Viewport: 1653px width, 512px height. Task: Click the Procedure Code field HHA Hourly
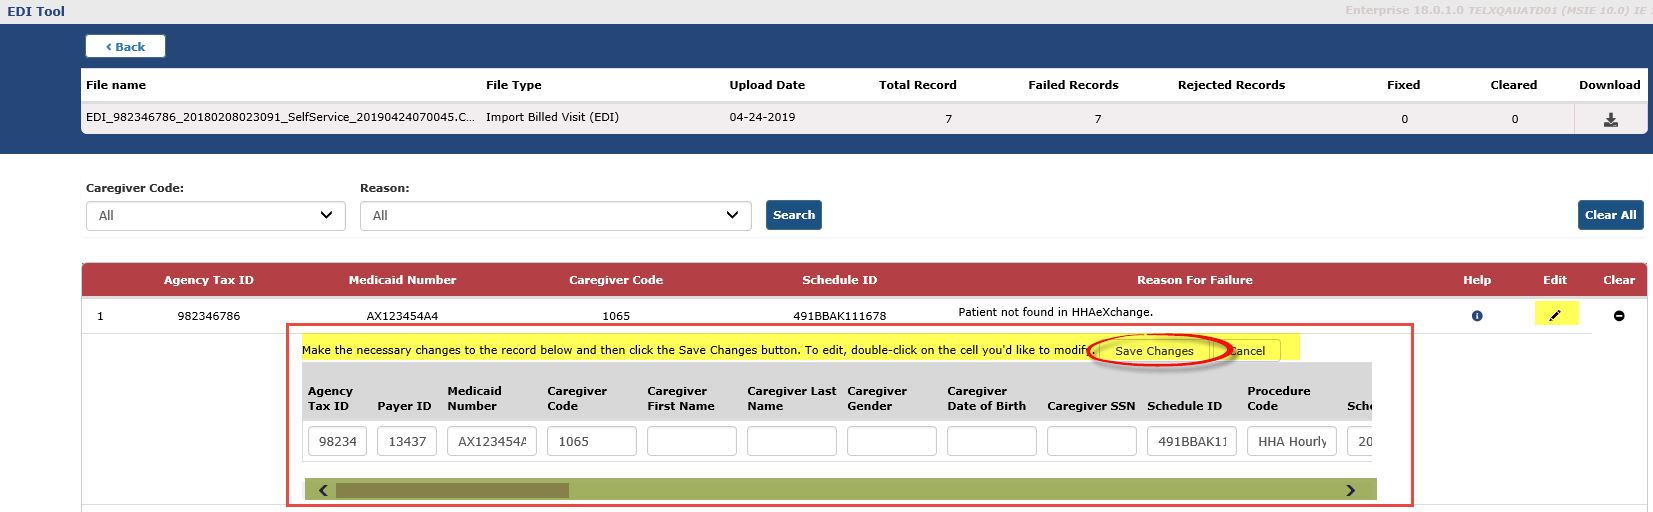coord(1292,441)
